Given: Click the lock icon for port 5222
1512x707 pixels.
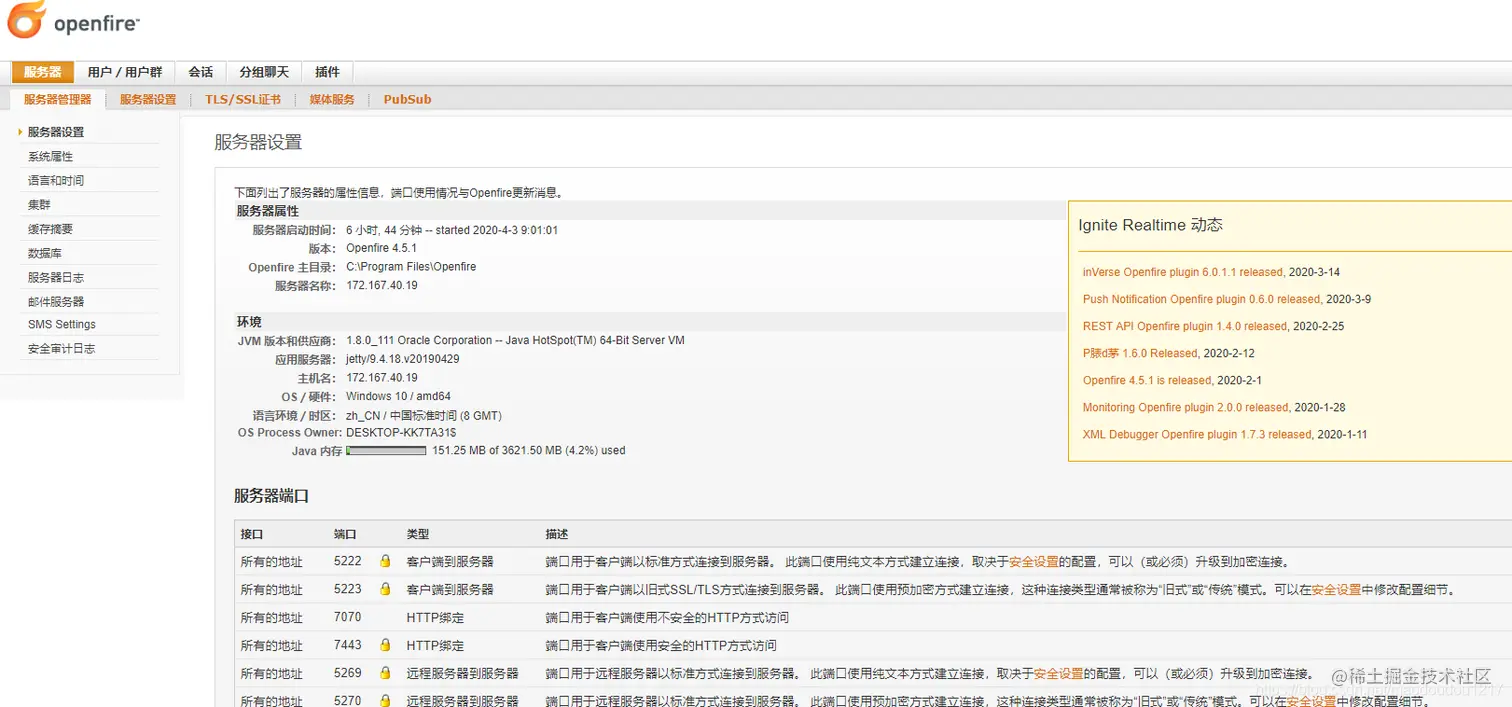Looking at the screenshot, I should tap(385, 561).
